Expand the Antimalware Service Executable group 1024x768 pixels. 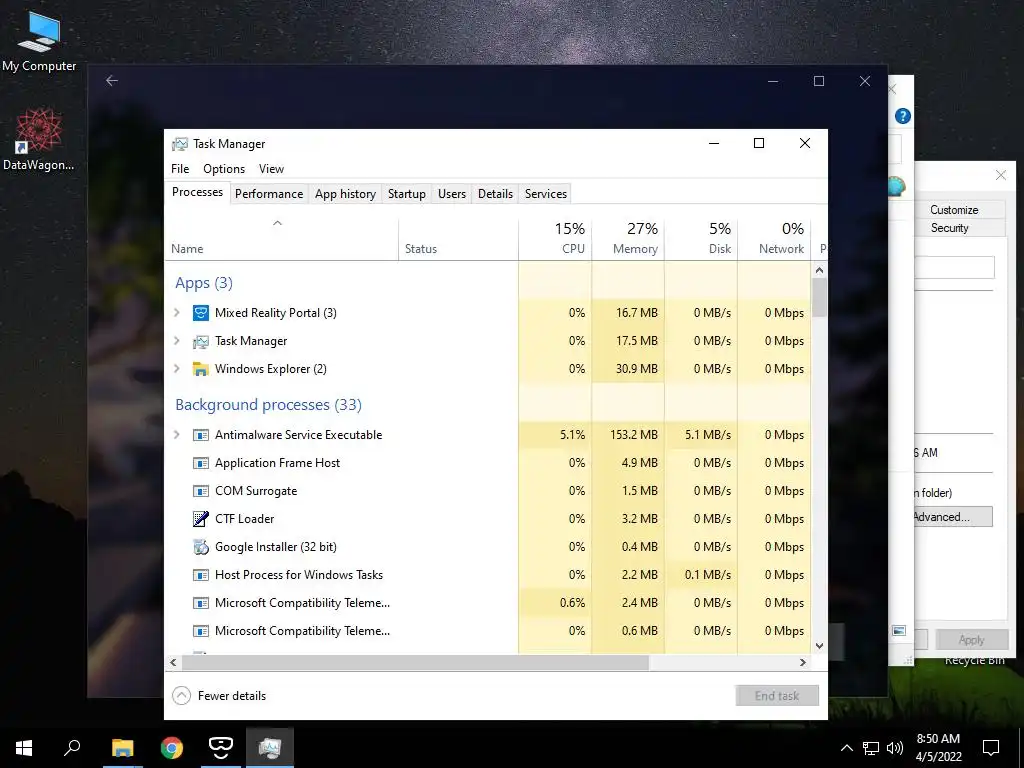(176, 435)
